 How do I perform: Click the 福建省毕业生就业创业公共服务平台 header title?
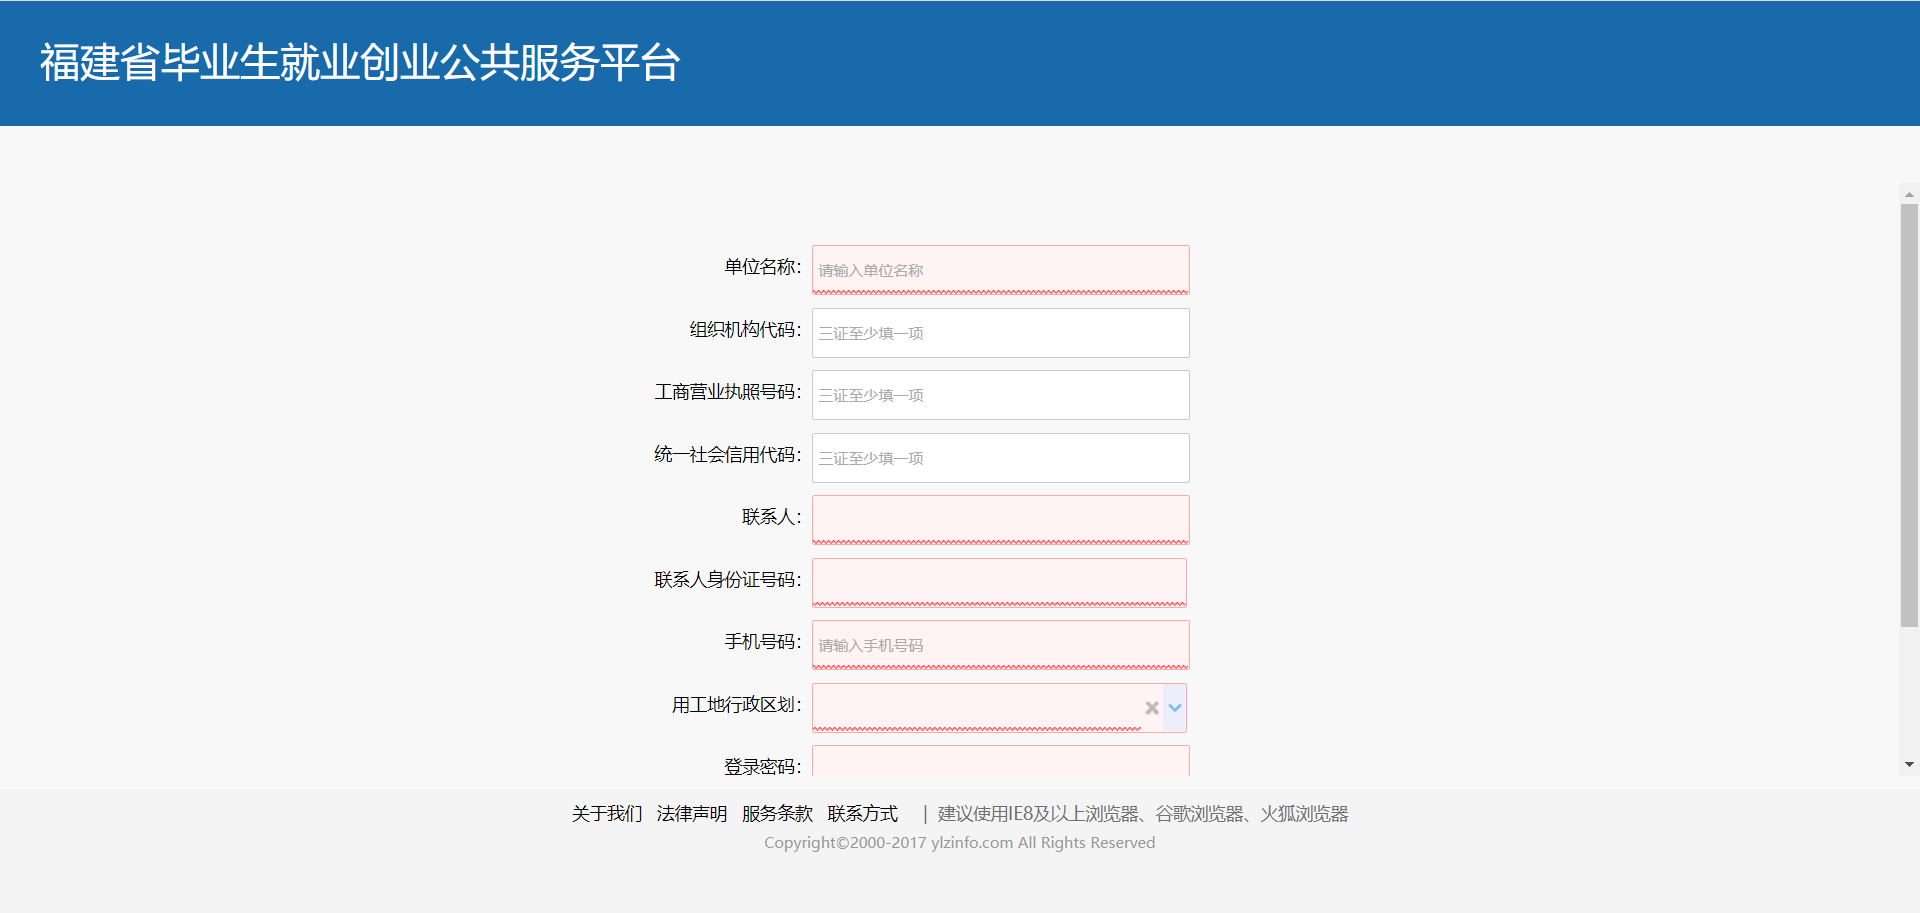pyautogui.click(x=360, y=63)
